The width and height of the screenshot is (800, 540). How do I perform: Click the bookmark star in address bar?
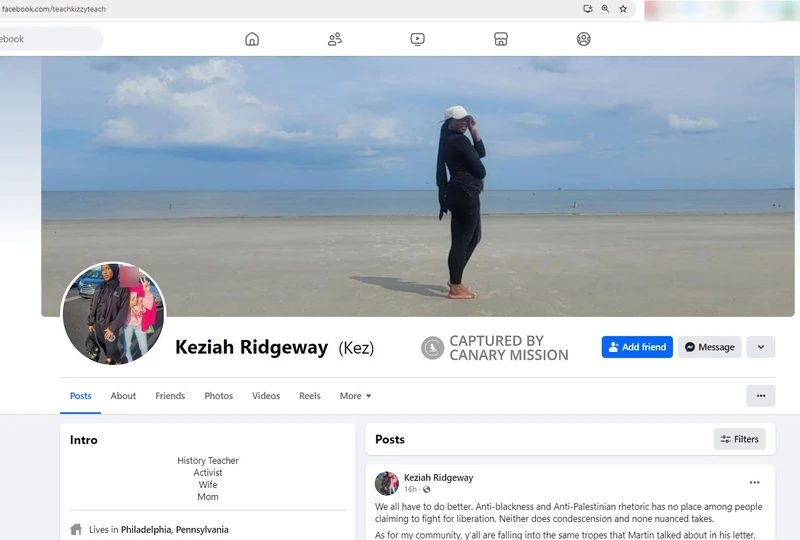pos(623,9)
